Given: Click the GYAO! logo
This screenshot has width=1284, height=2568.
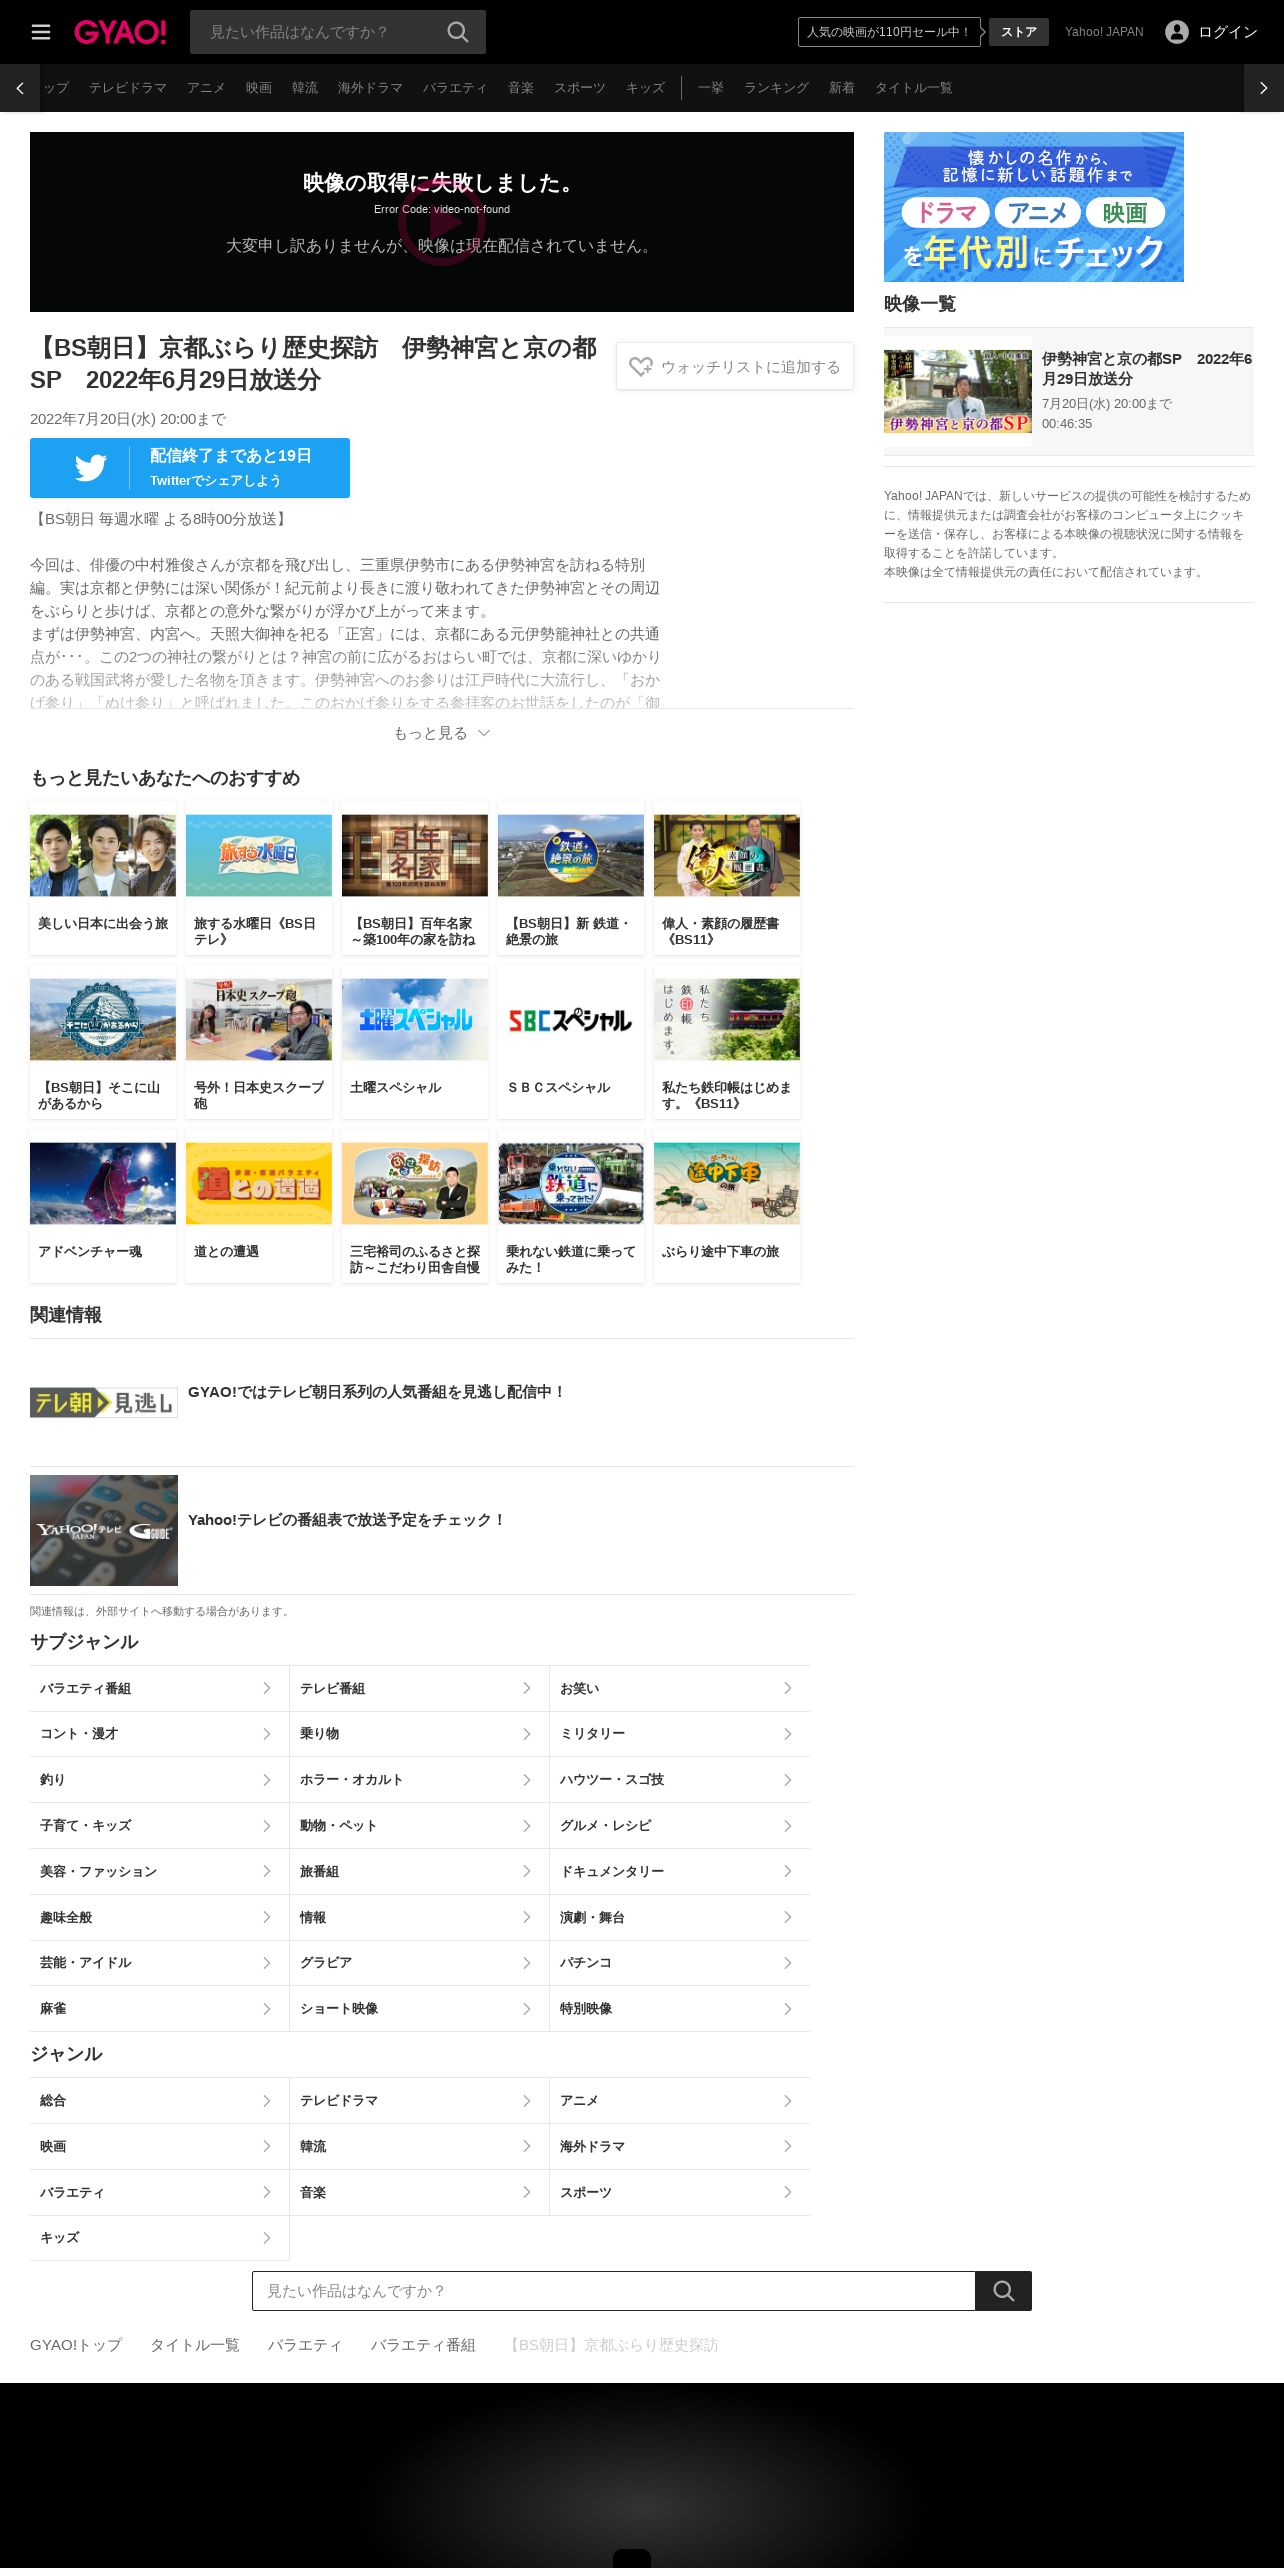Looking at the screenshot, I should [x=120, y=32].
